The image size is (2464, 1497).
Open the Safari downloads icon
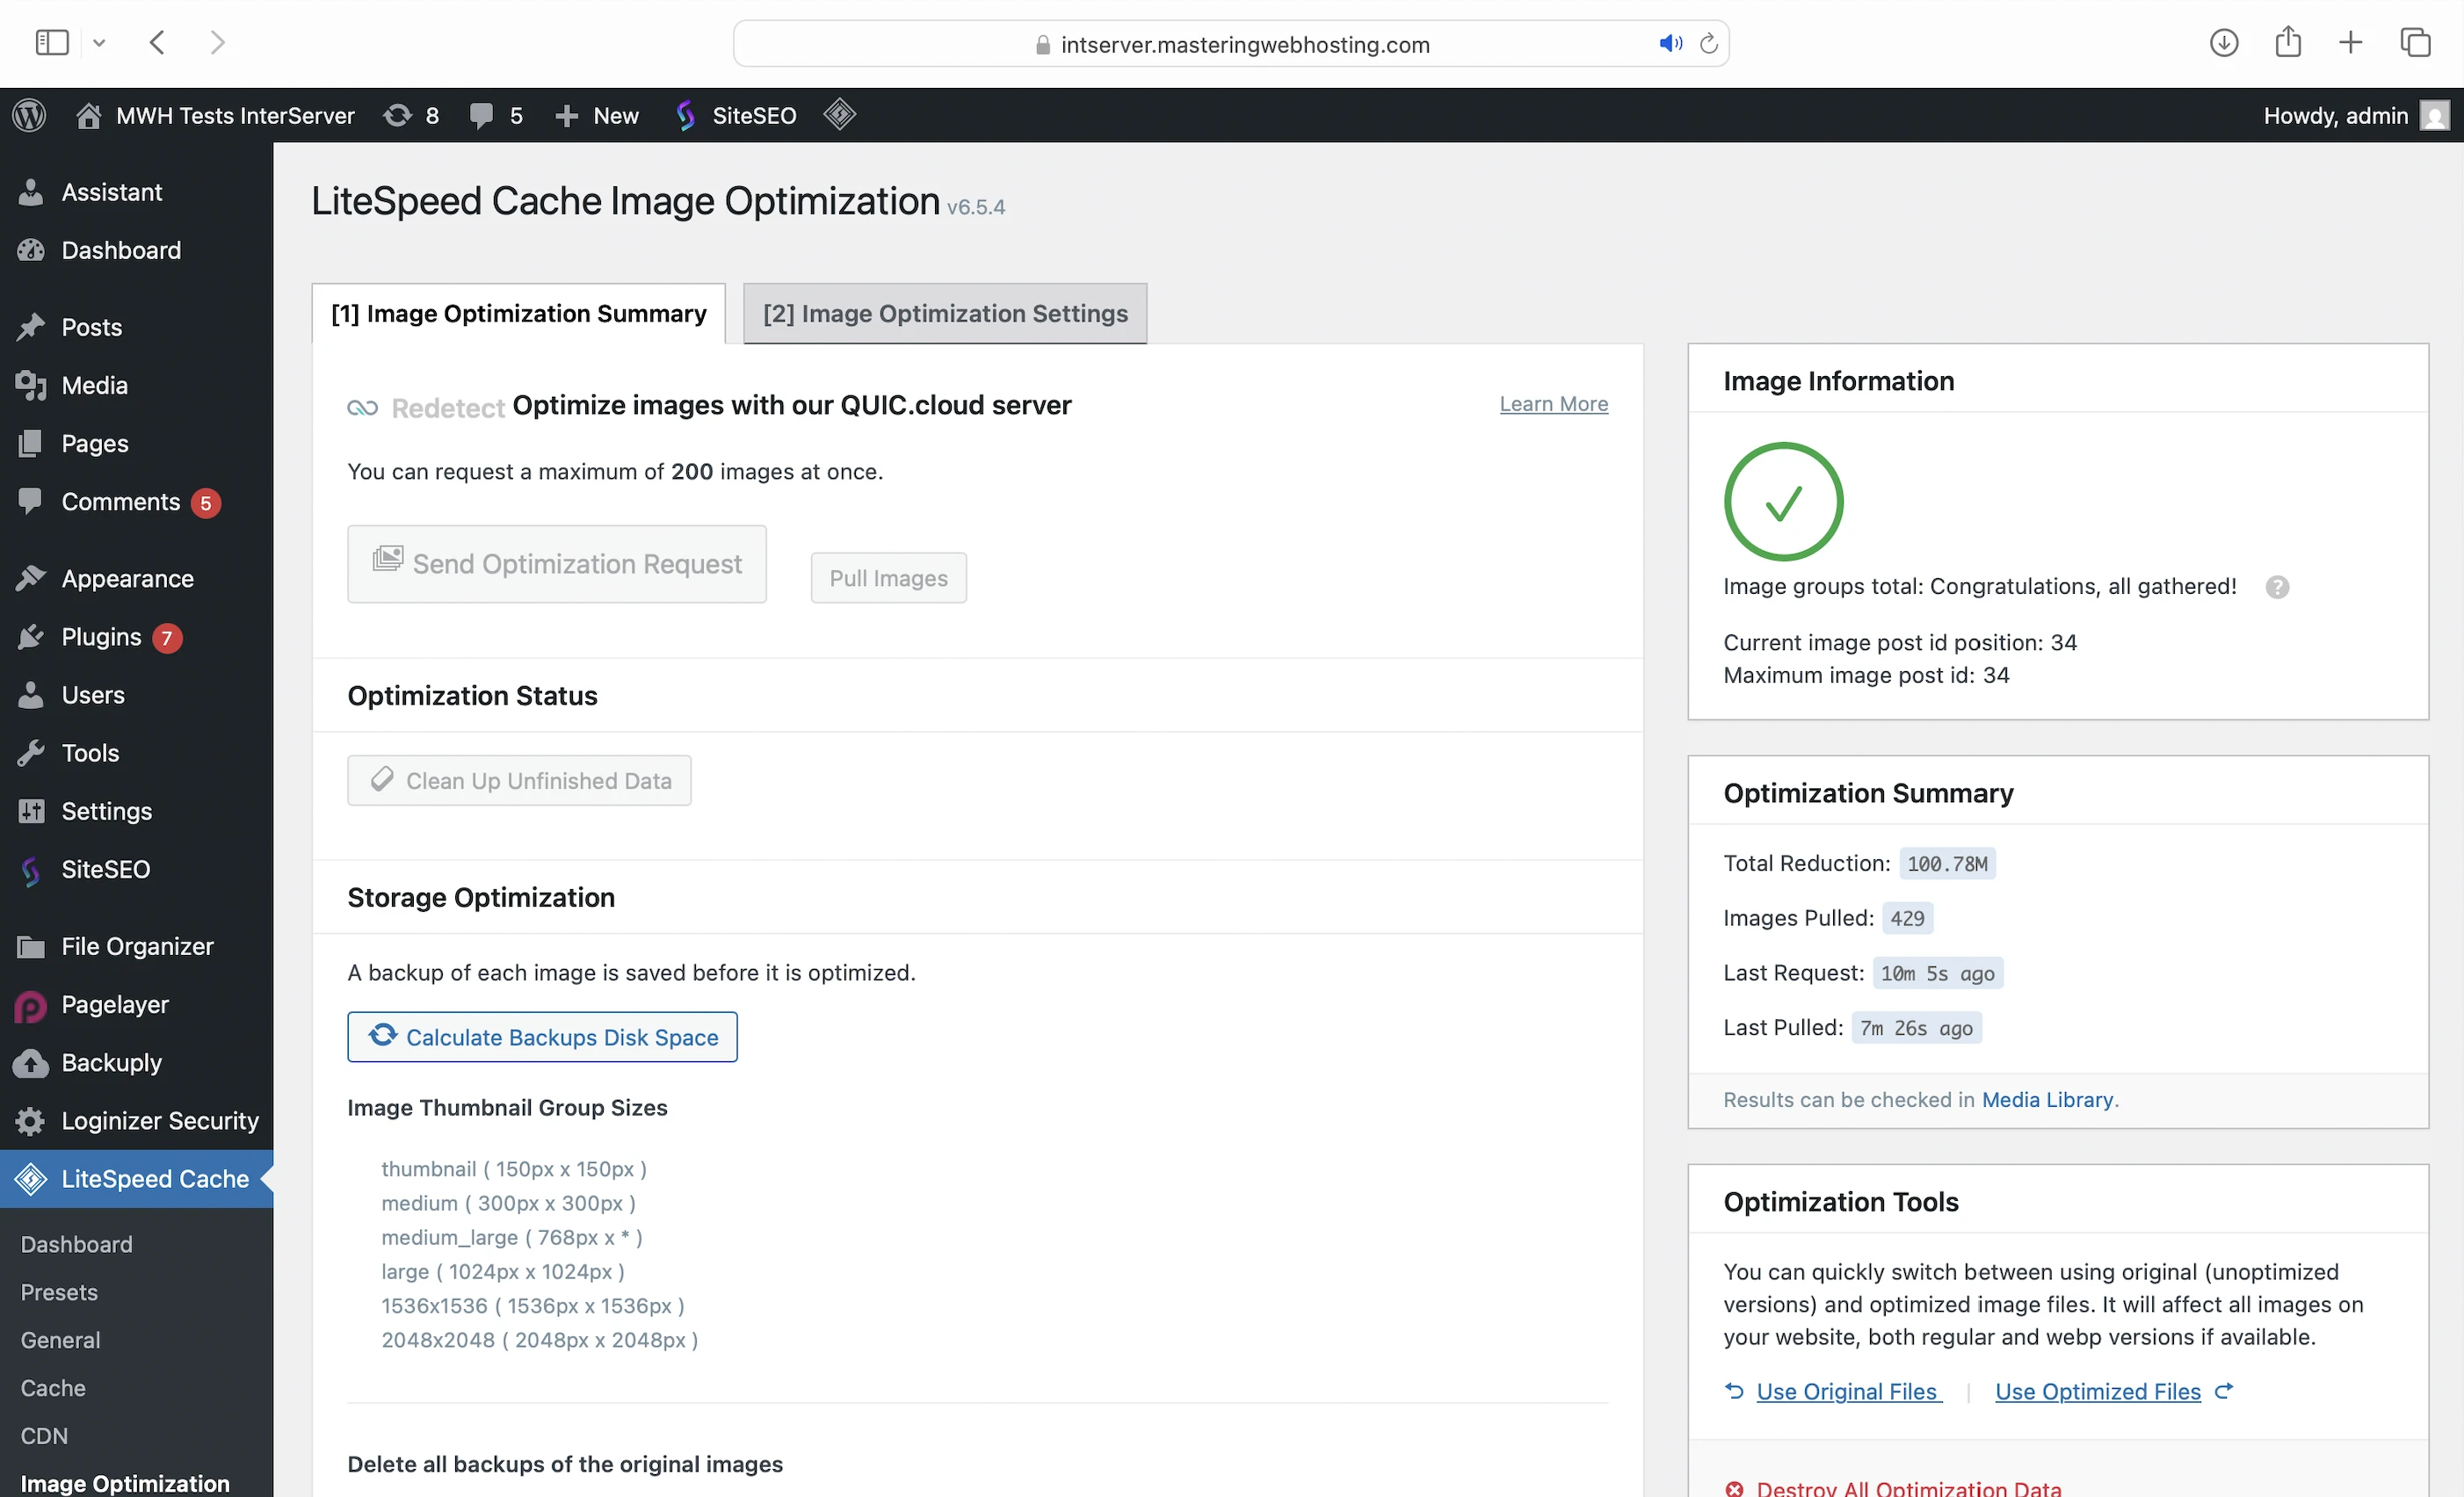pyautogui.click(x=2223, y=43)
